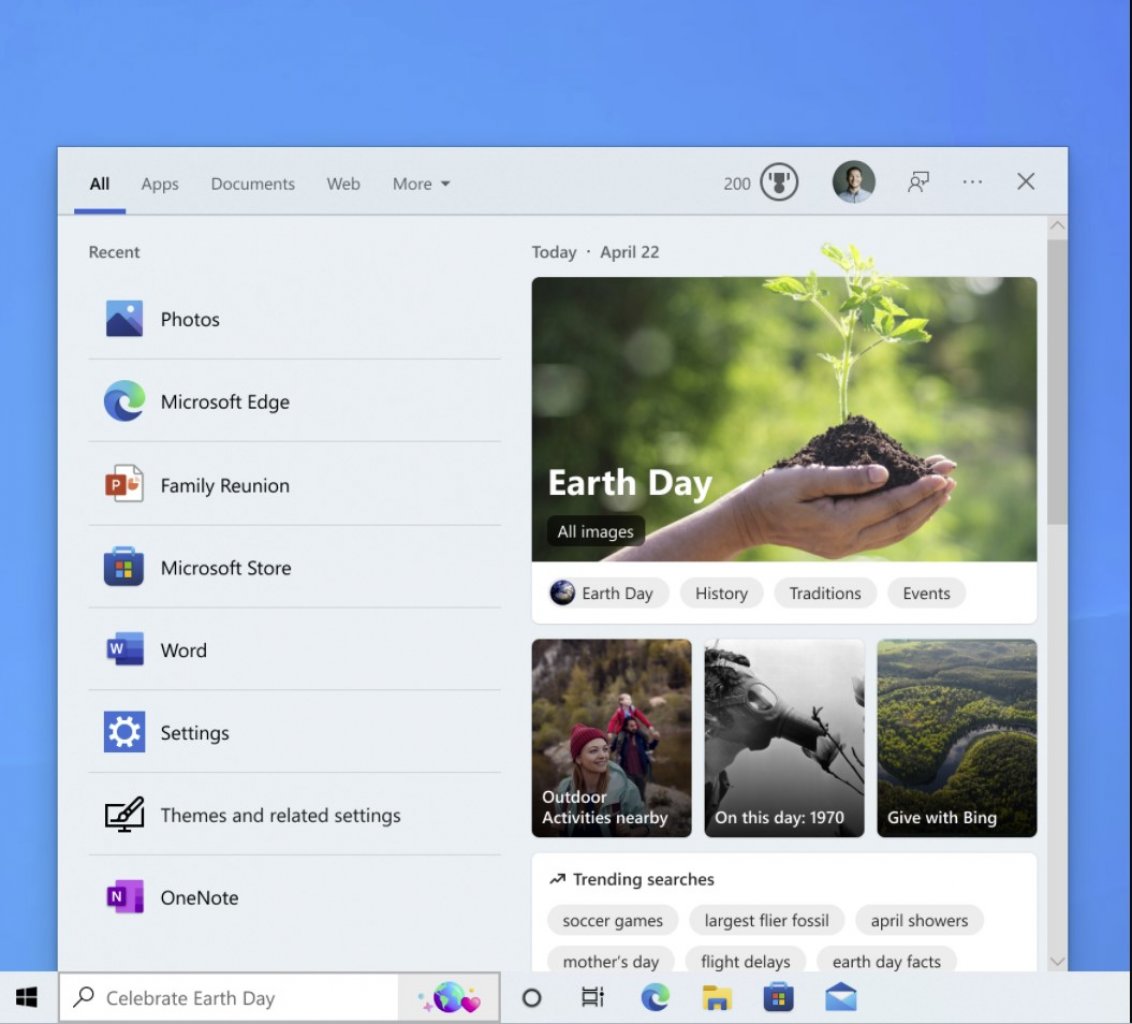The height and width of the screenshot is (1024, 1132).
Task: Search trending soccer games
Action: tap(612, 920)
